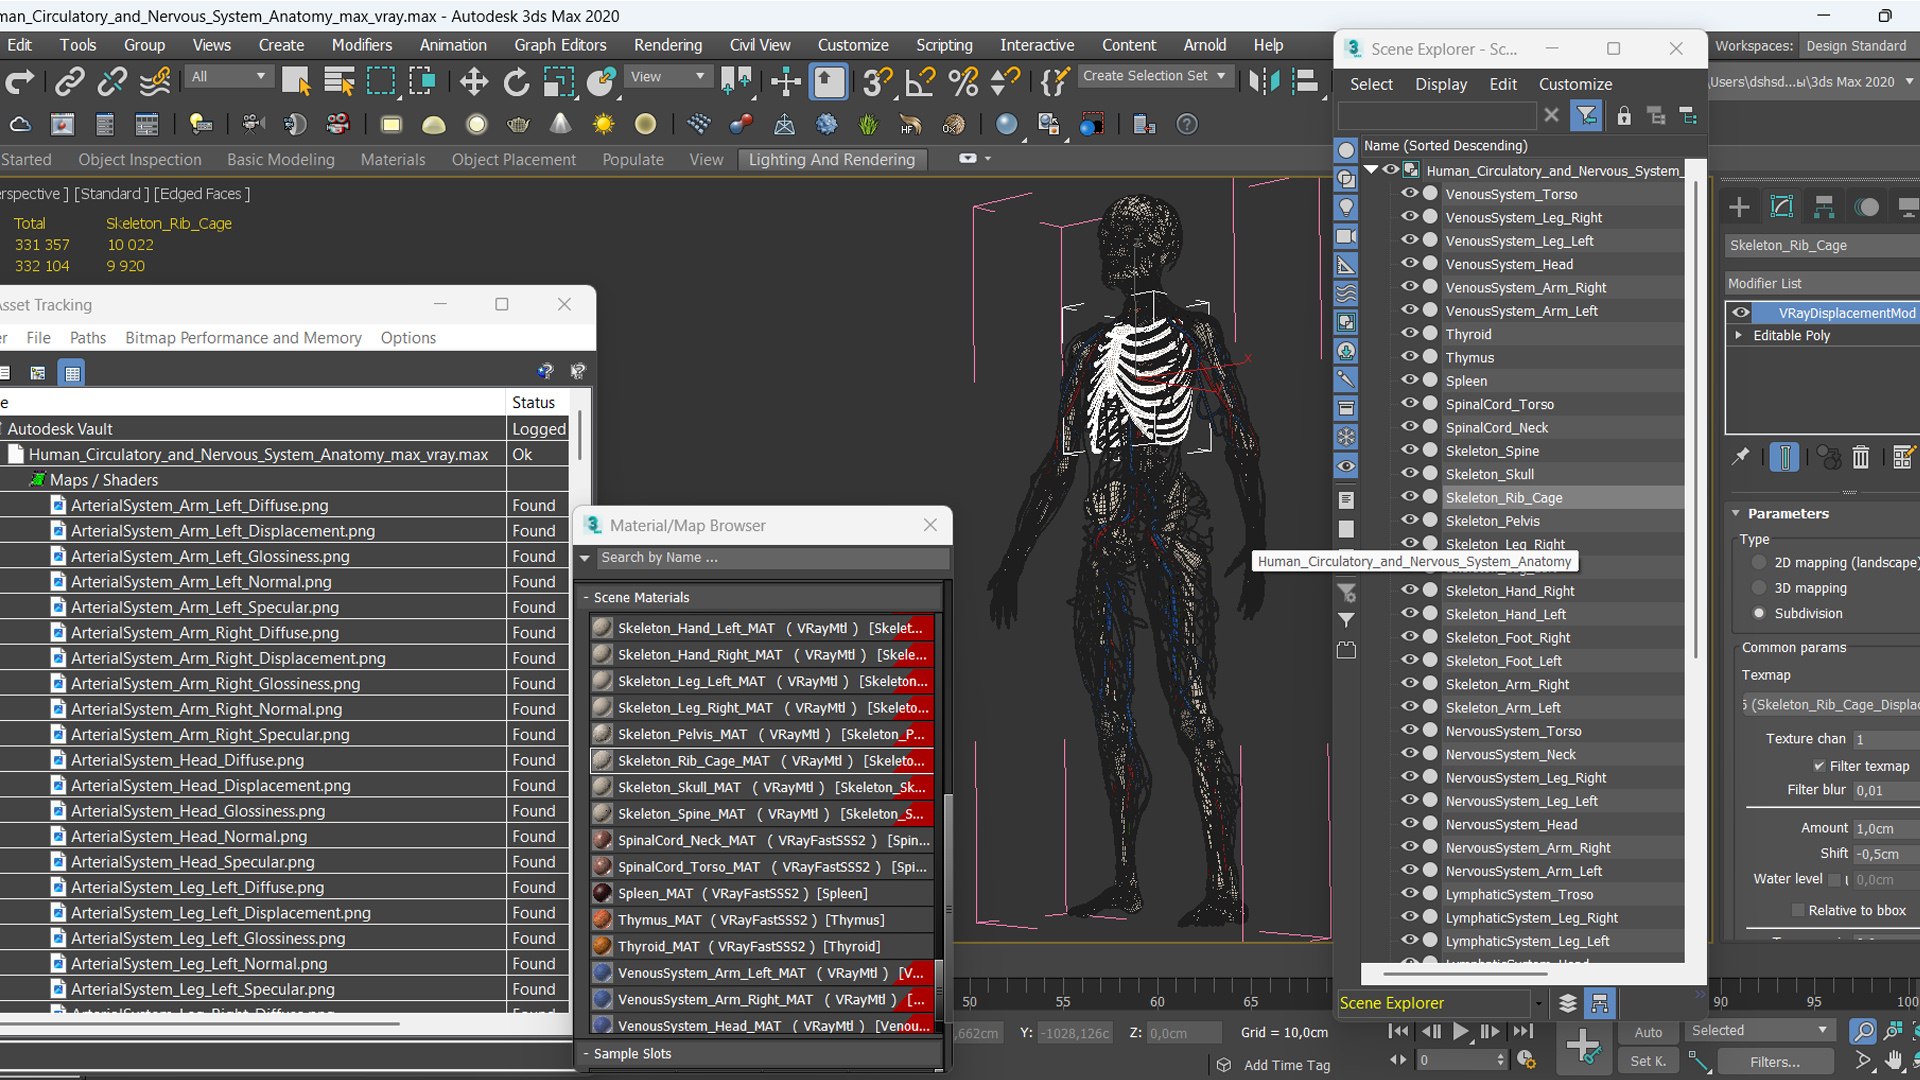Collapse the Sample Slots group
Viewport: 1920px width, 1080px height.
[586, 1054]
